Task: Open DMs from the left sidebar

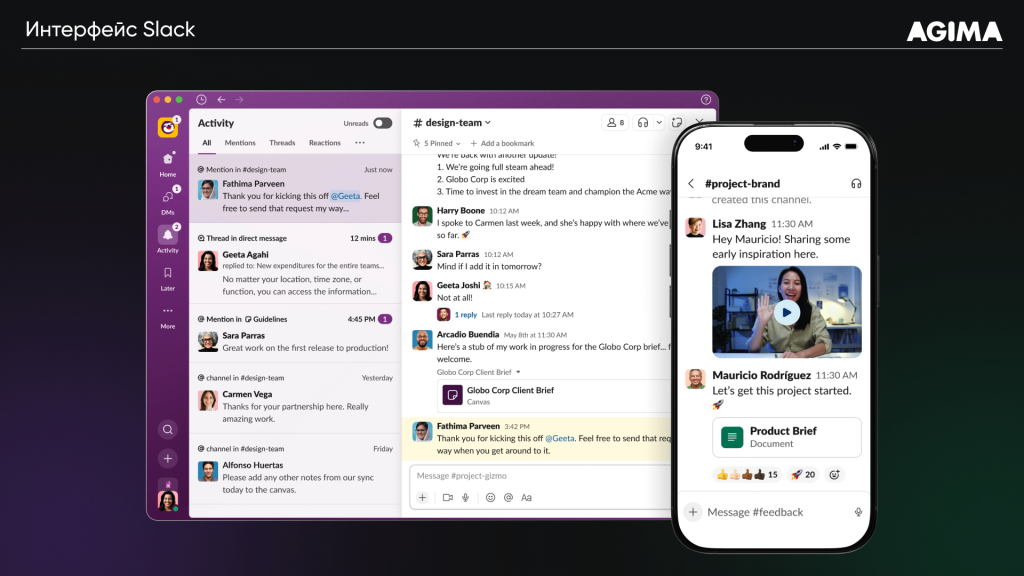Action: (x=168, y=198)
